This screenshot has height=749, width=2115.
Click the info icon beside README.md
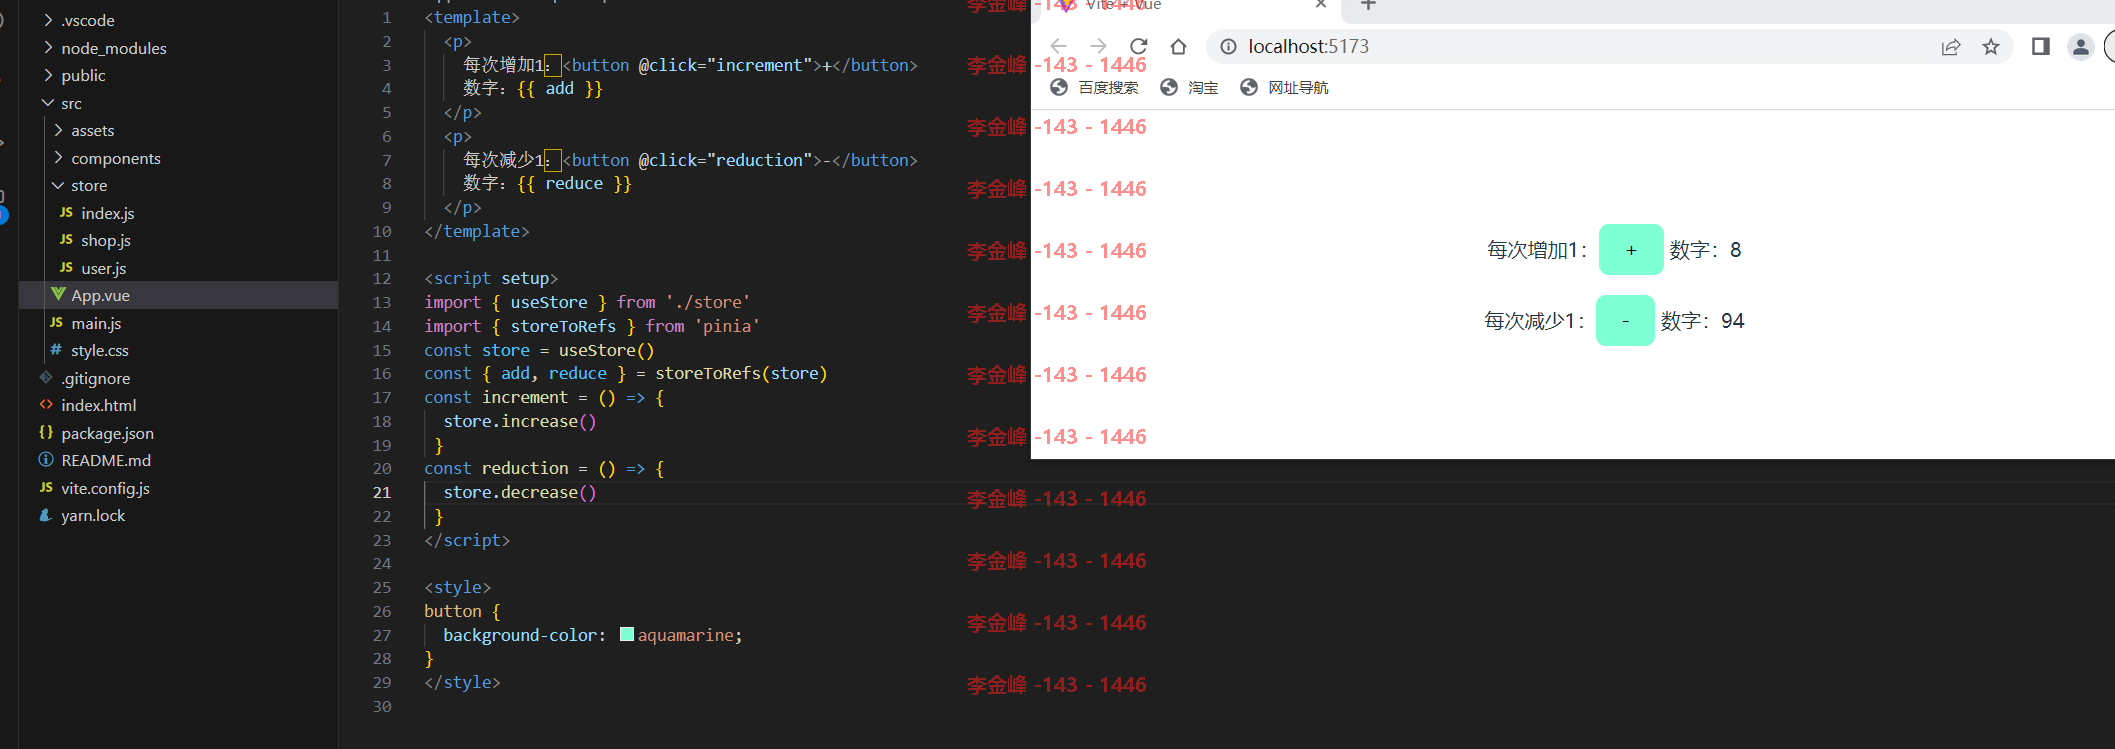[x=46, y=459]
